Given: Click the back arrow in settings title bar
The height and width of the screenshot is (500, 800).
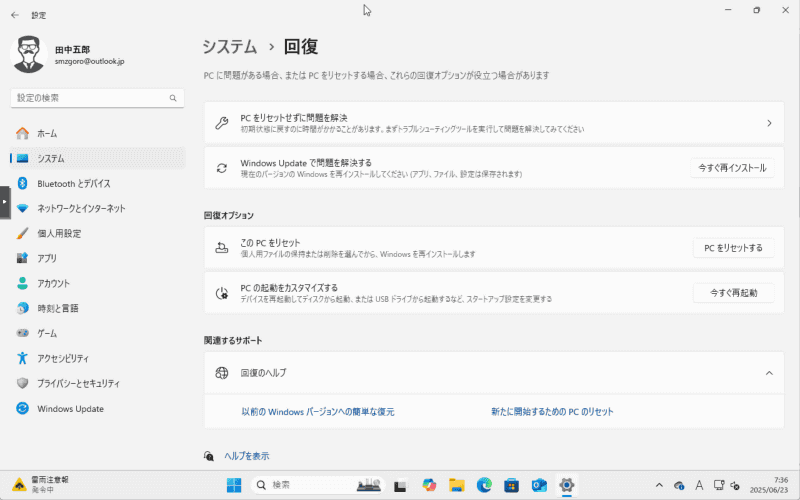Looking at the screenshot, I should click(15, 15).
